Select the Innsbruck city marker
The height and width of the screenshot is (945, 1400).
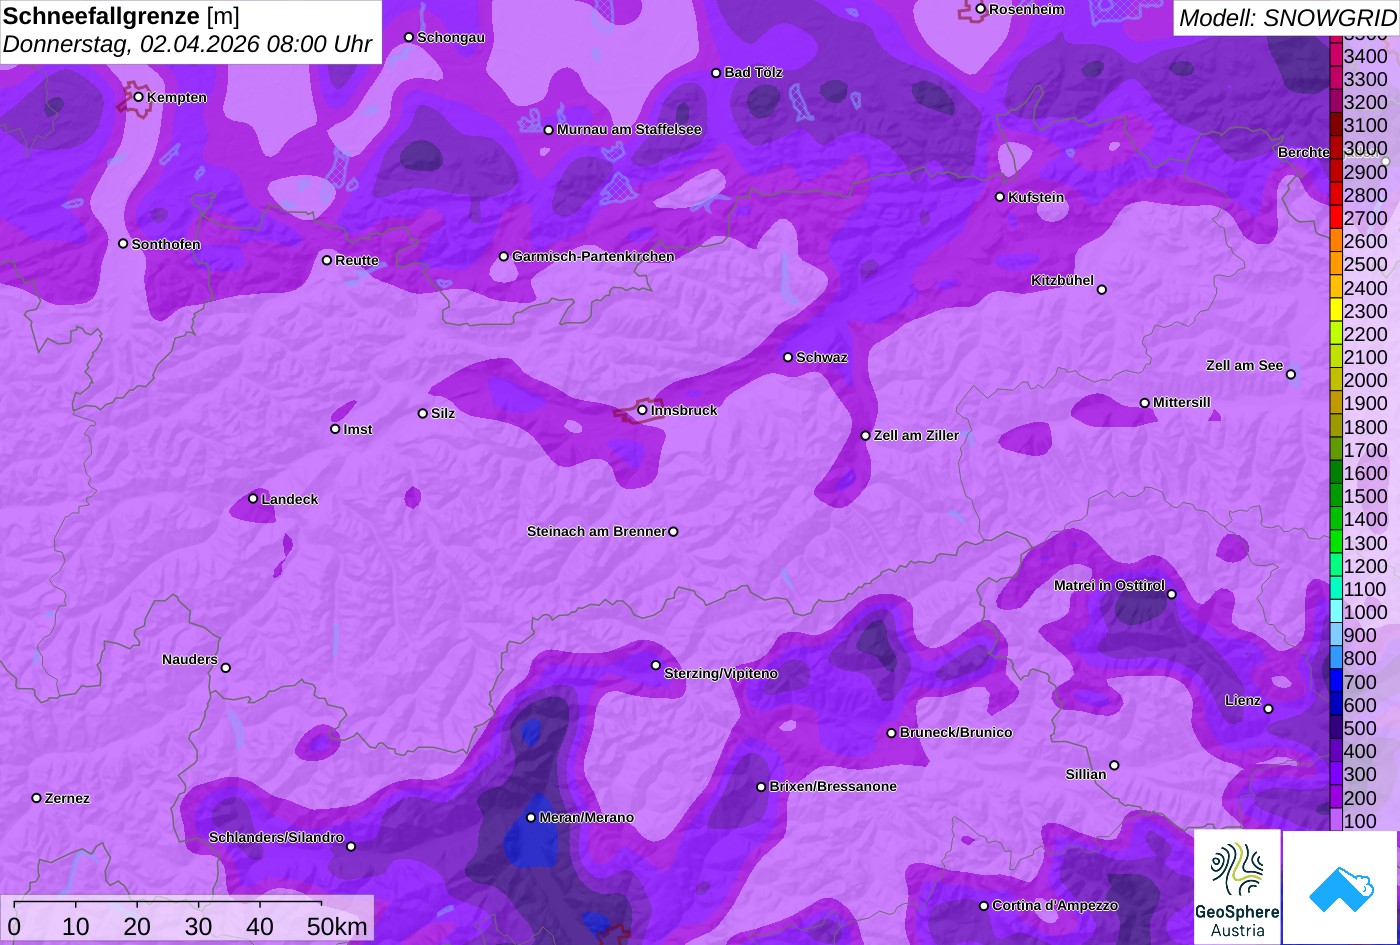pyautogui.click(x=642, y=410)
